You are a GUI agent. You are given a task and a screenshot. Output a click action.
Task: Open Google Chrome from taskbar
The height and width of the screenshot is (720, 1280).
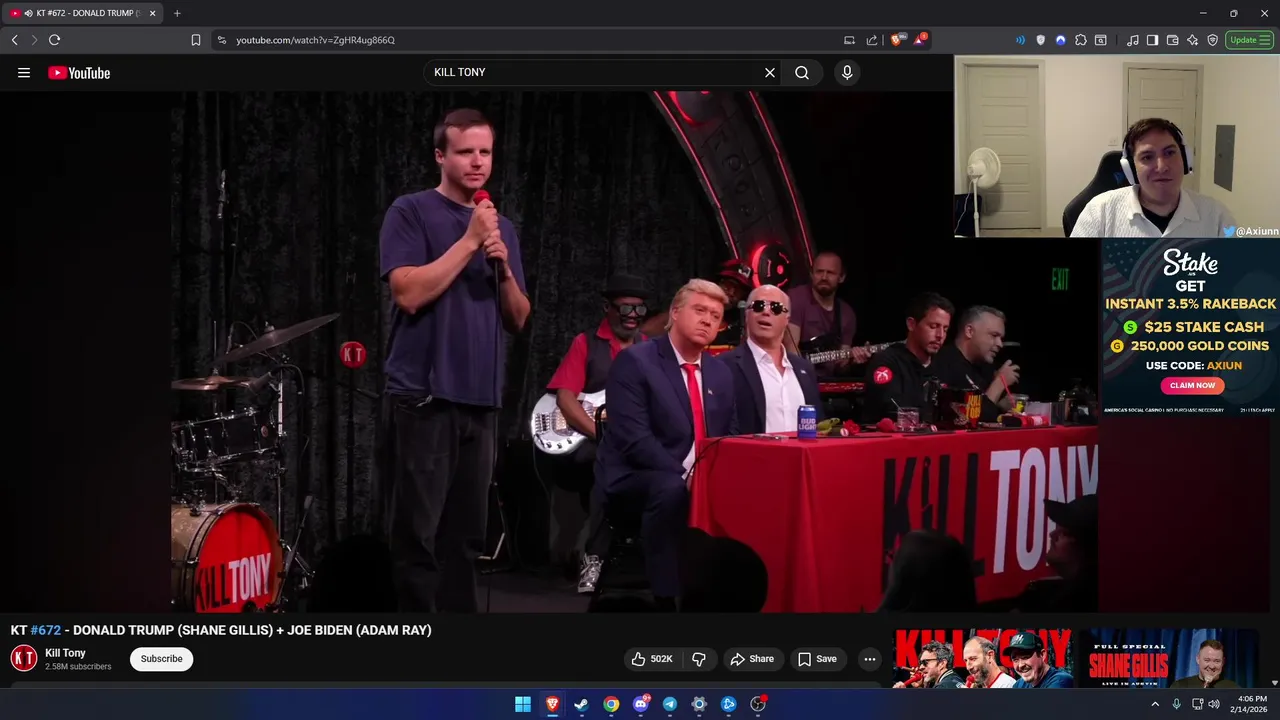611,704
